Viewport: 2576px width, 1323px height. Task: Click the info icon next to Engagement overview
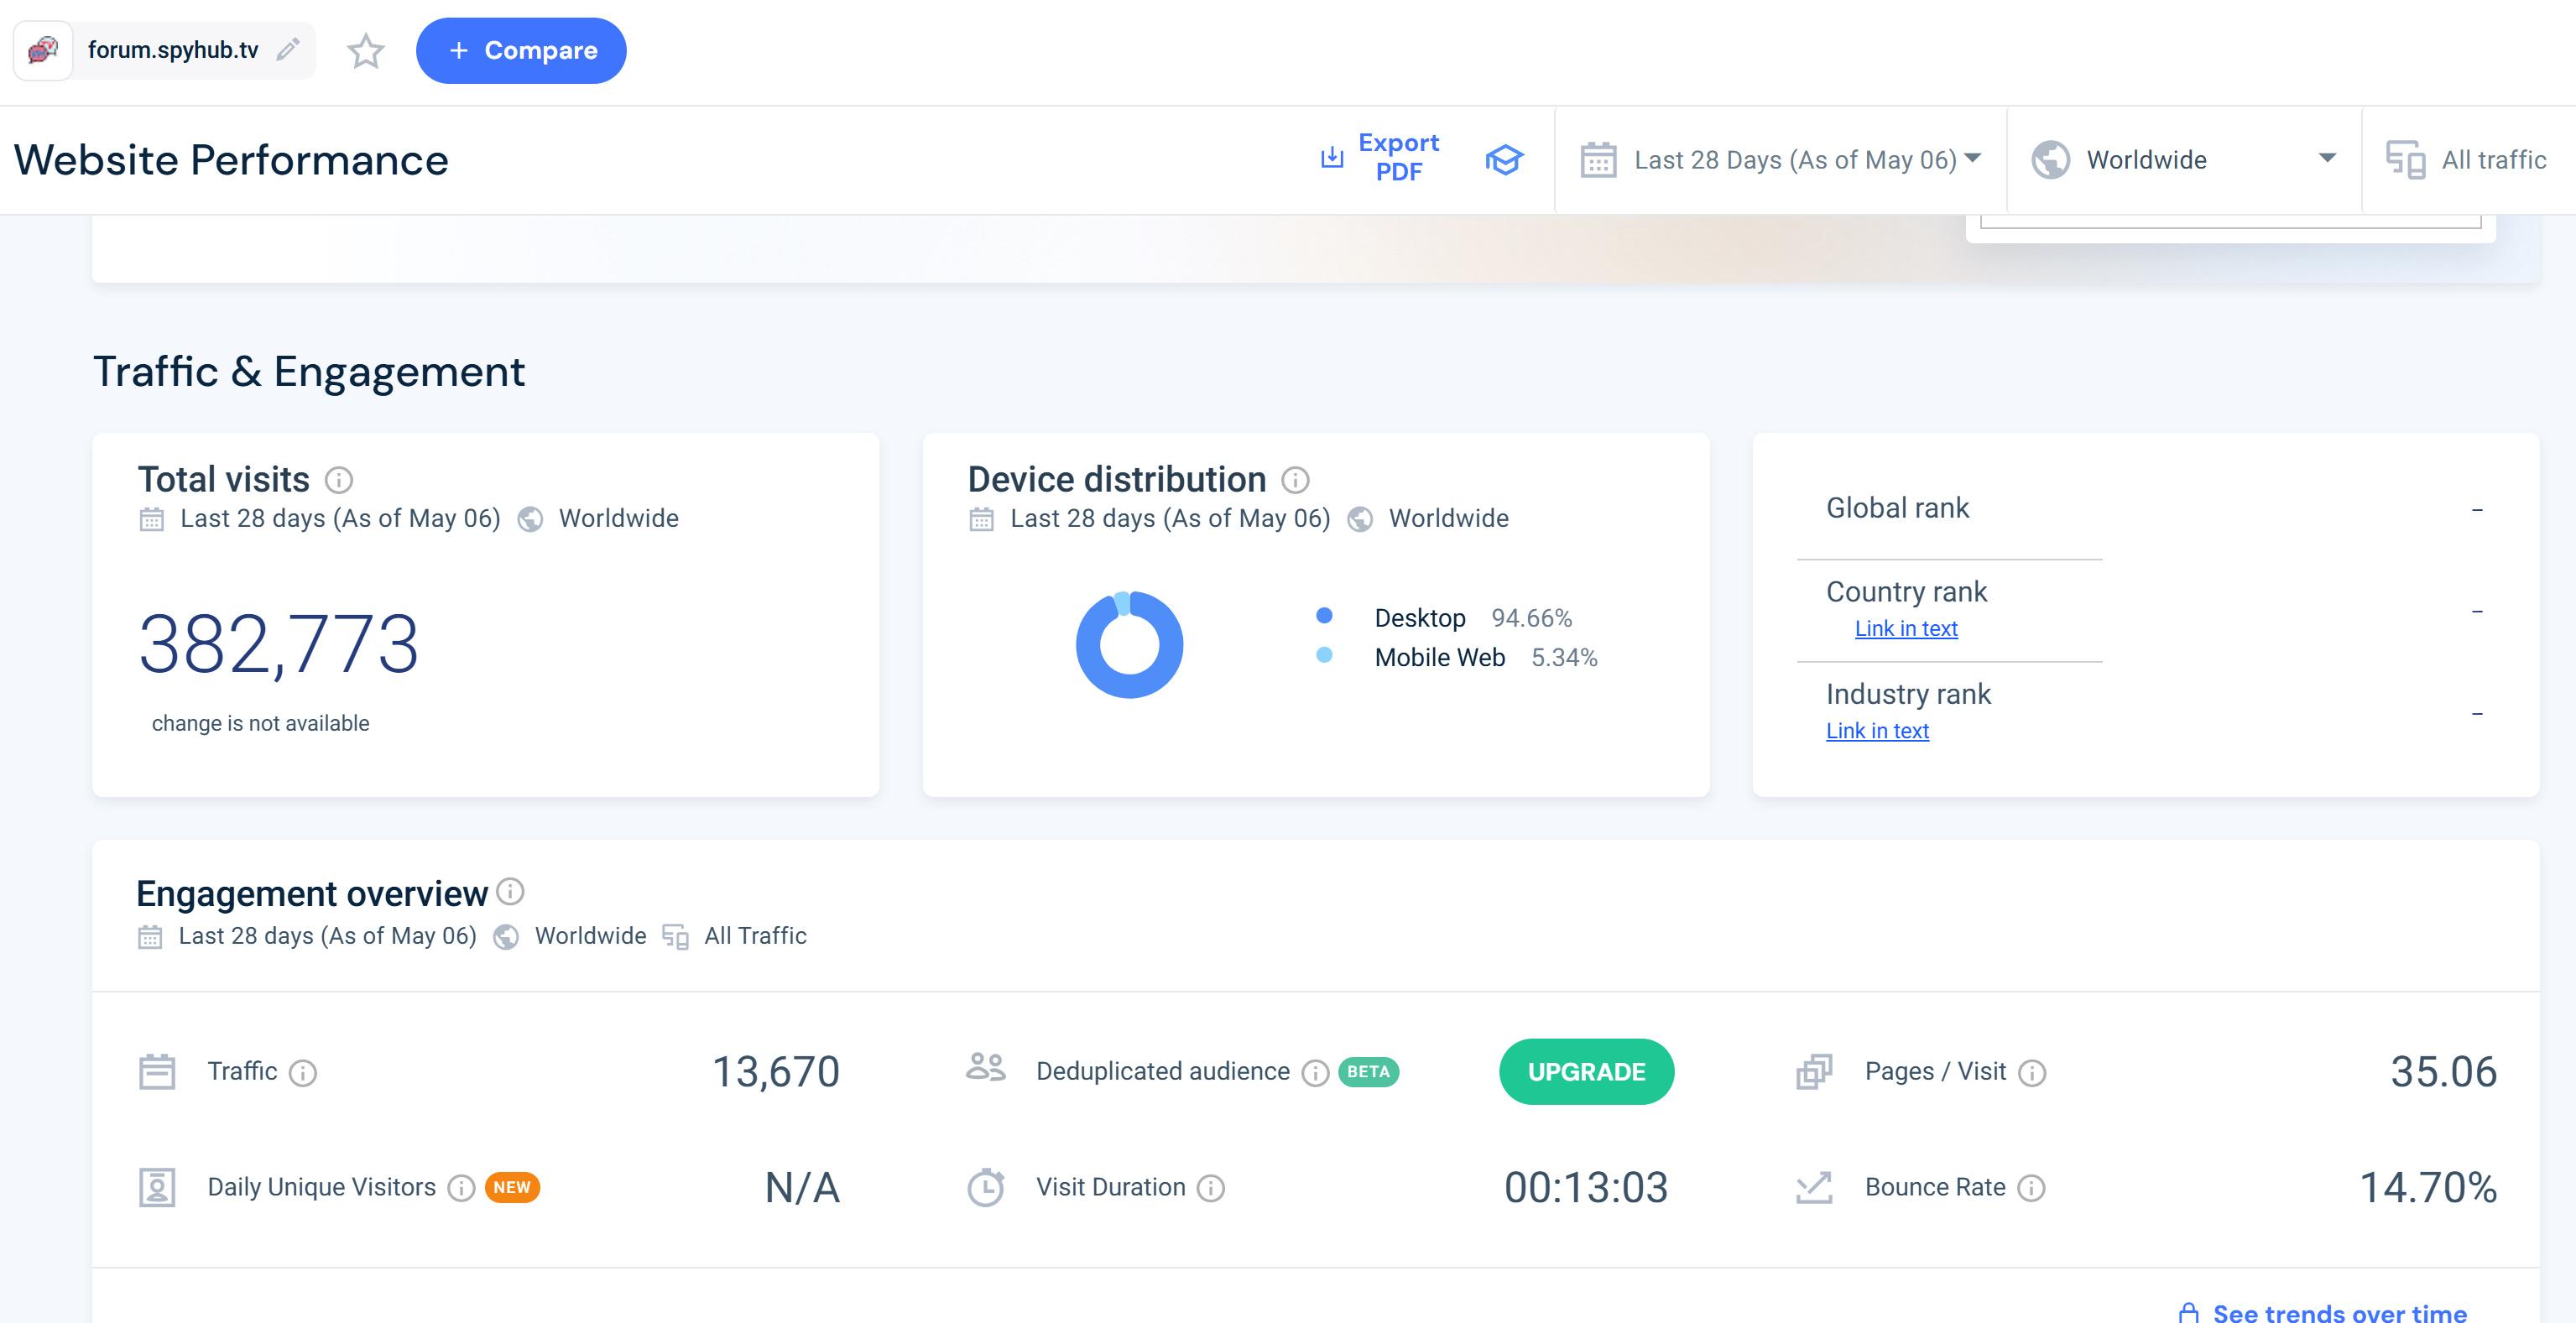510,891
